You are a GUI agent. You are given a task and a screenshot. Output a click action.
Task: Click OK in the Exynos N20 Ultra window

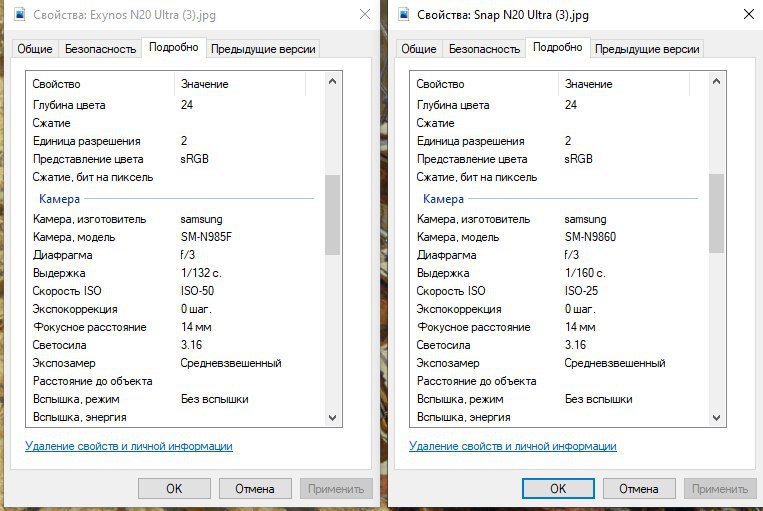(x=174, y=489)
